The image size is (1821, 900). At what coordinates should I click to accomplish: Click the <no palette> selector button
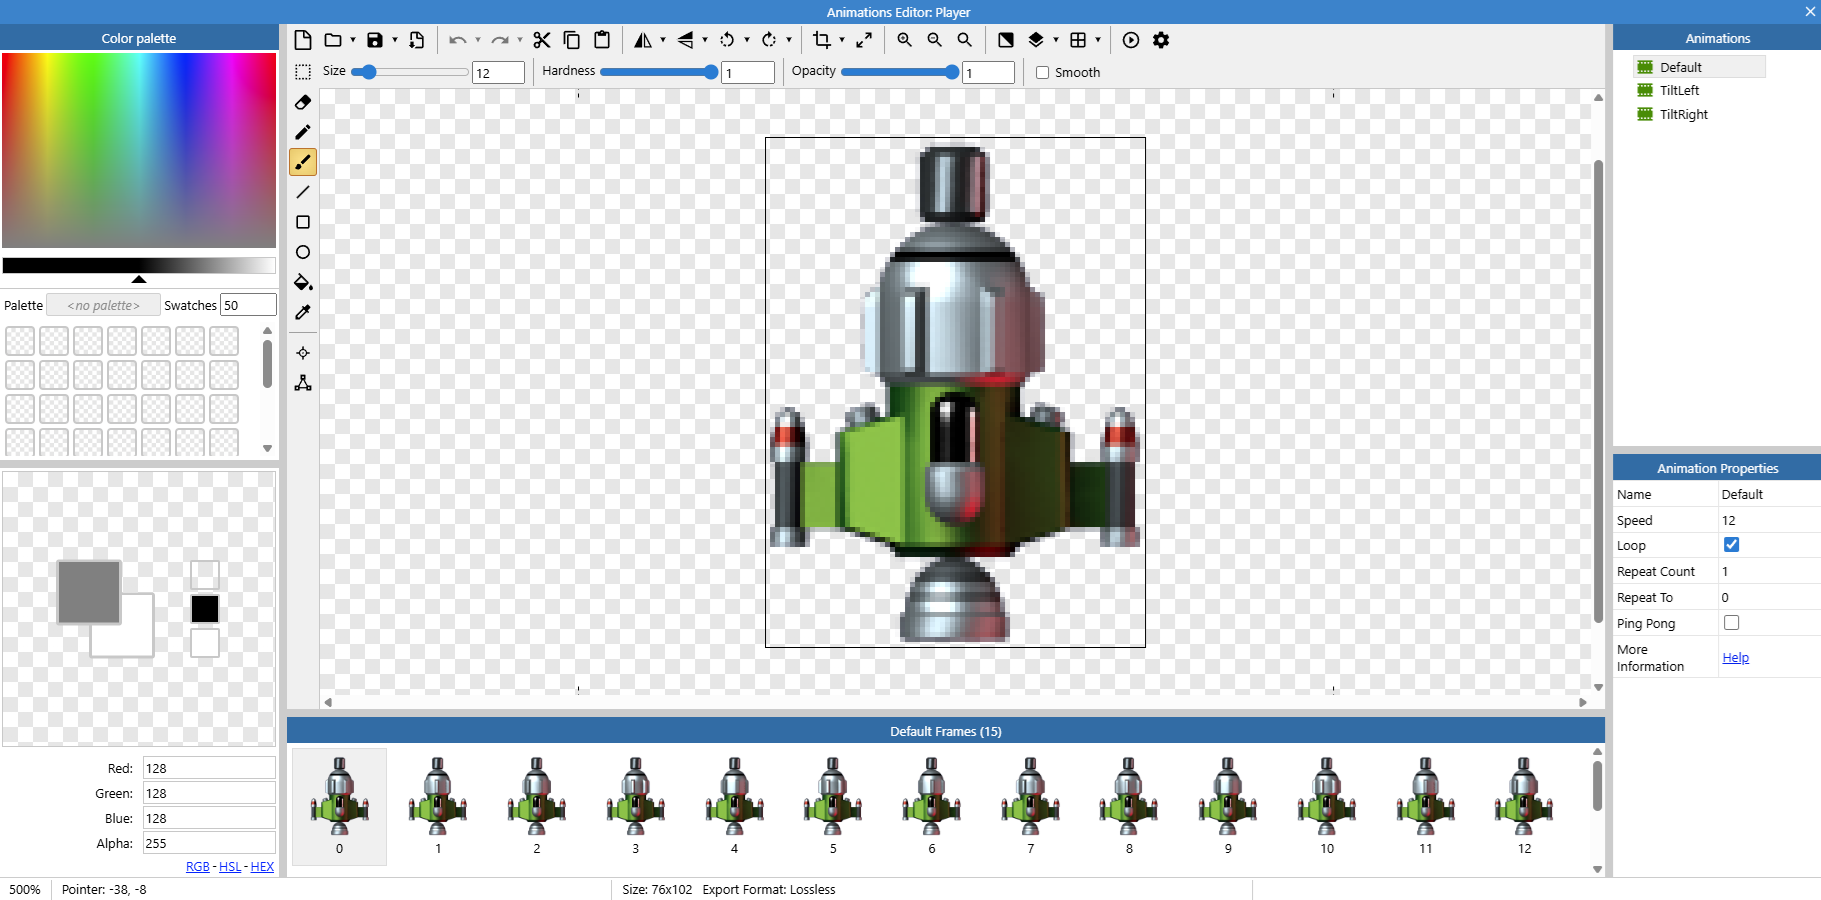coord(104,306)
